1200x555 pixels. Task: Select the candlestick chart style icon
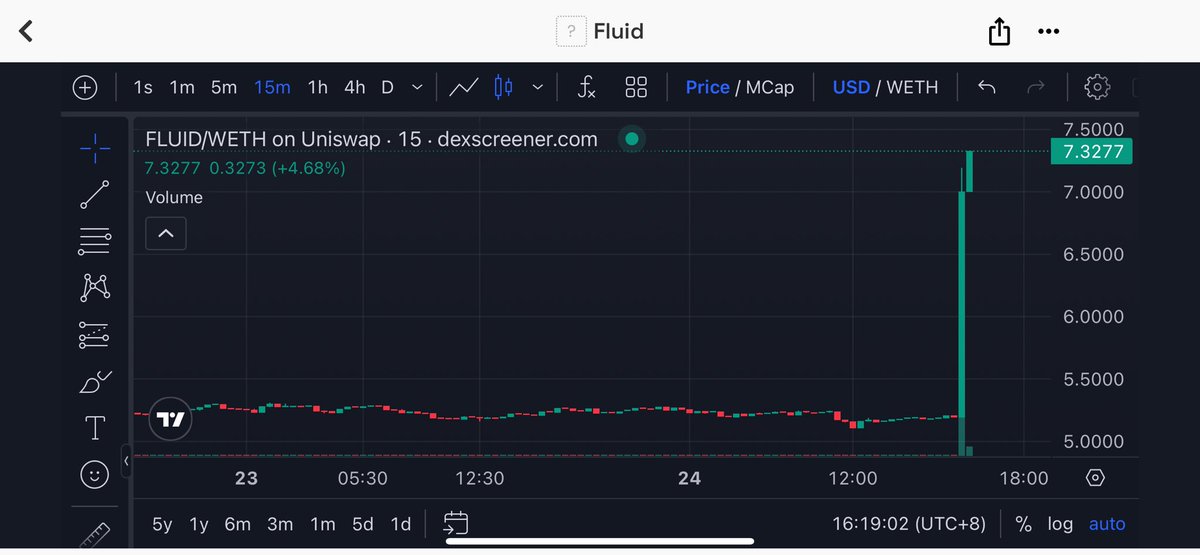point(503,88)
